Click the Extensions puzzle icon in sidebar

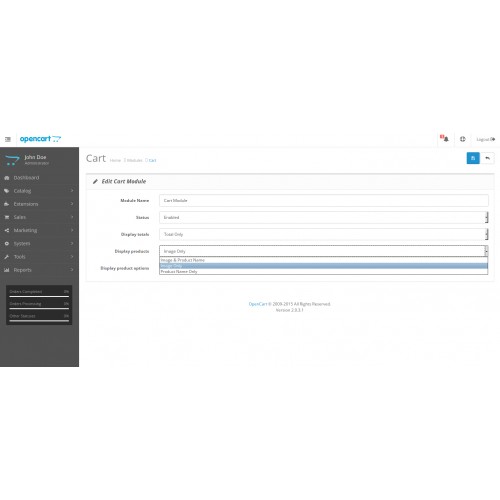tap(7, 204)
